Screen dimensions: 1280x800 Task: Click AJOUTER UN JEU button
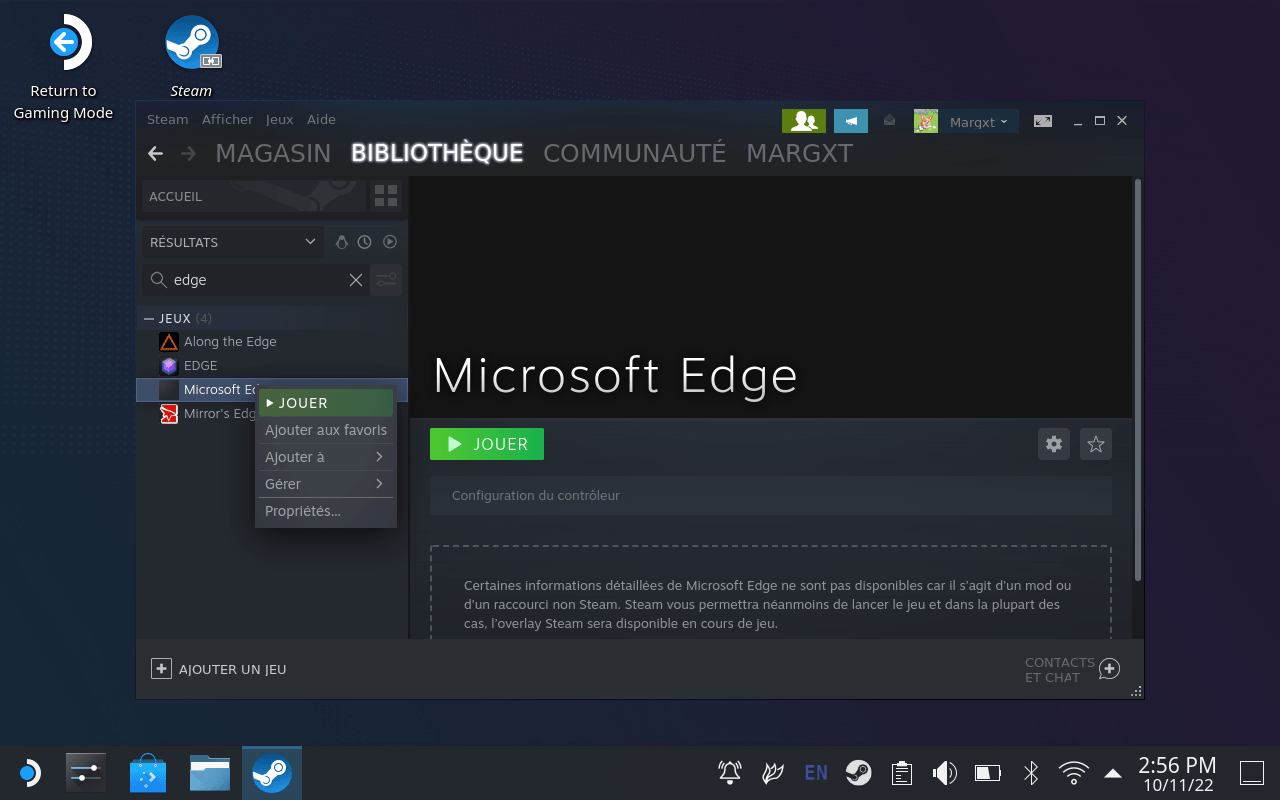tap(219, 669)
